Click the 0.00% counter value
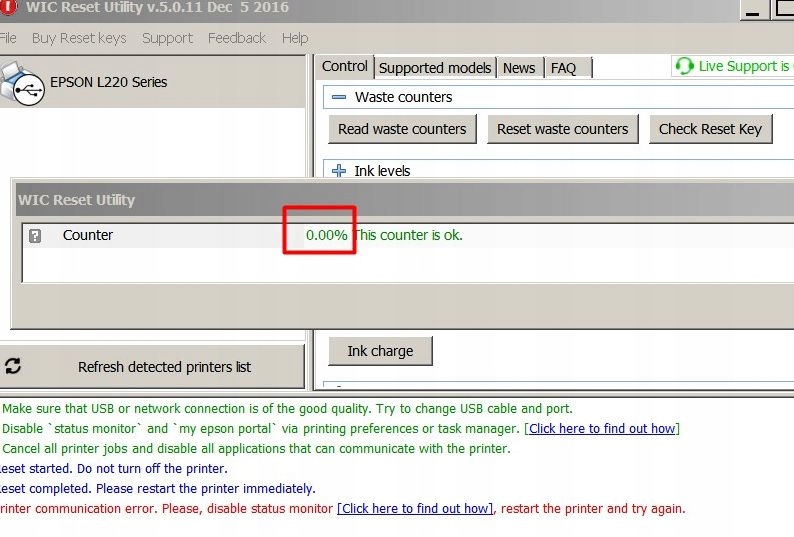Image resolution: width=794 pixels, height=537 pixels. pos(327,235)
